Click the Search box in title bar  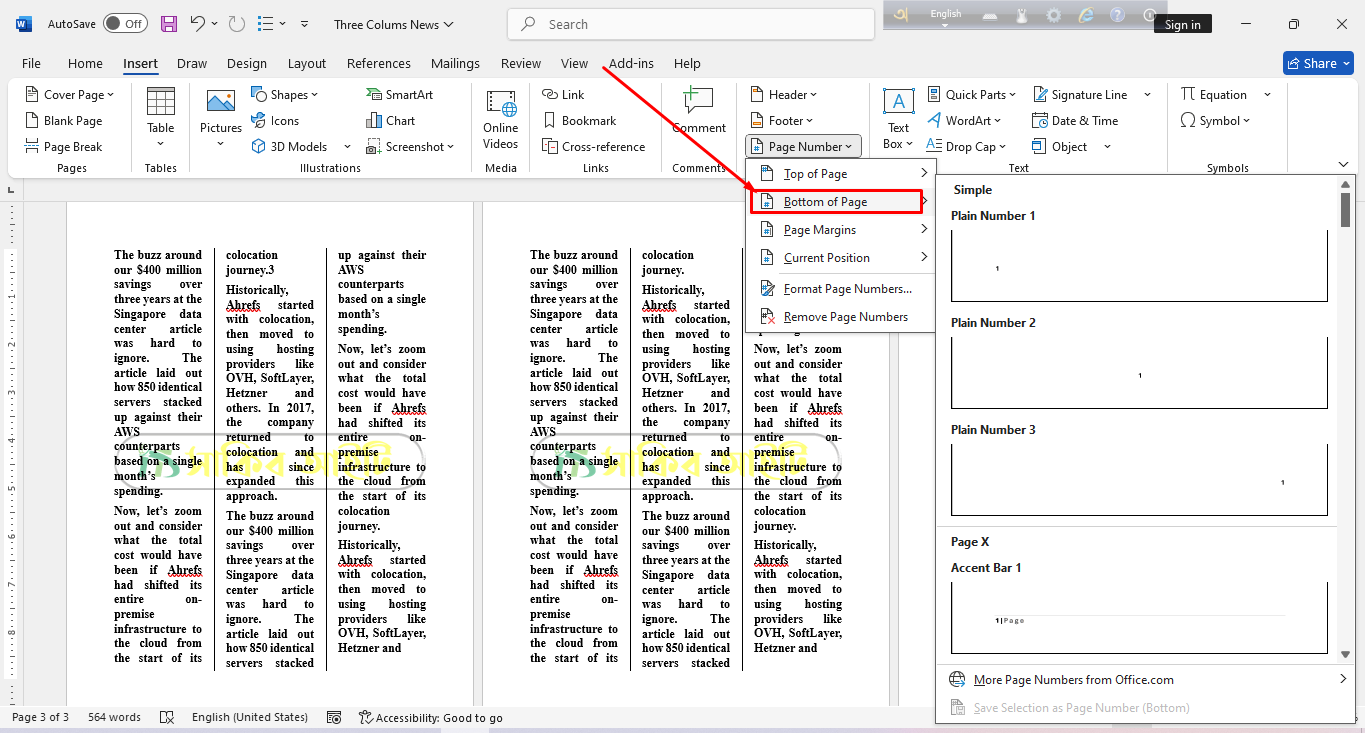tap(690, 24)
